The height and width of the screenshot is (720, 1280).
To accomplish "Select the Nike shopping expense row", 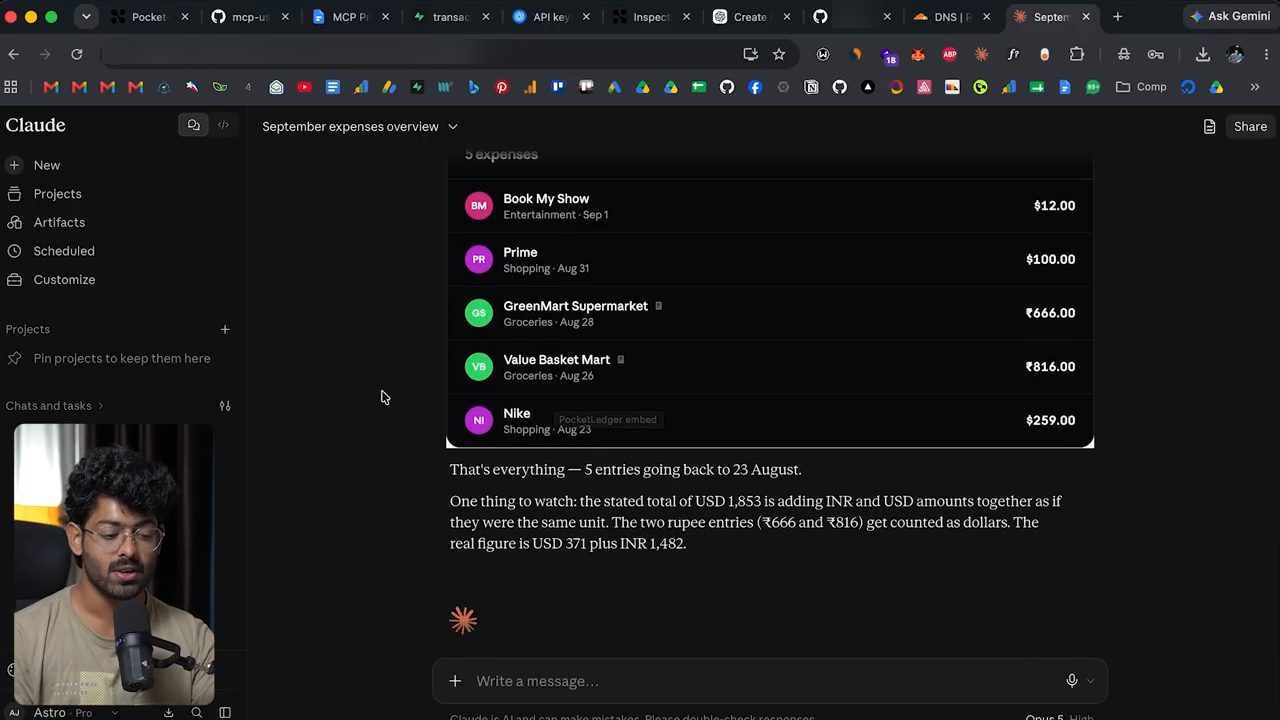I will 770,421.
